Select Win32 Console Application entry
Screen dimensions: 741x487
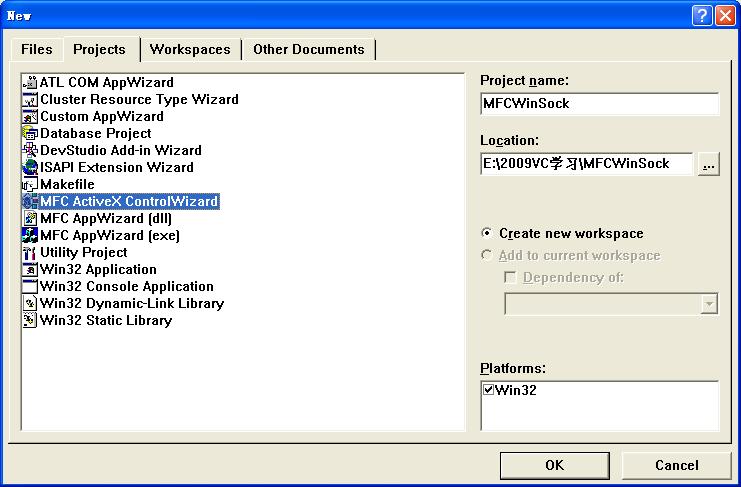point(127,286)
